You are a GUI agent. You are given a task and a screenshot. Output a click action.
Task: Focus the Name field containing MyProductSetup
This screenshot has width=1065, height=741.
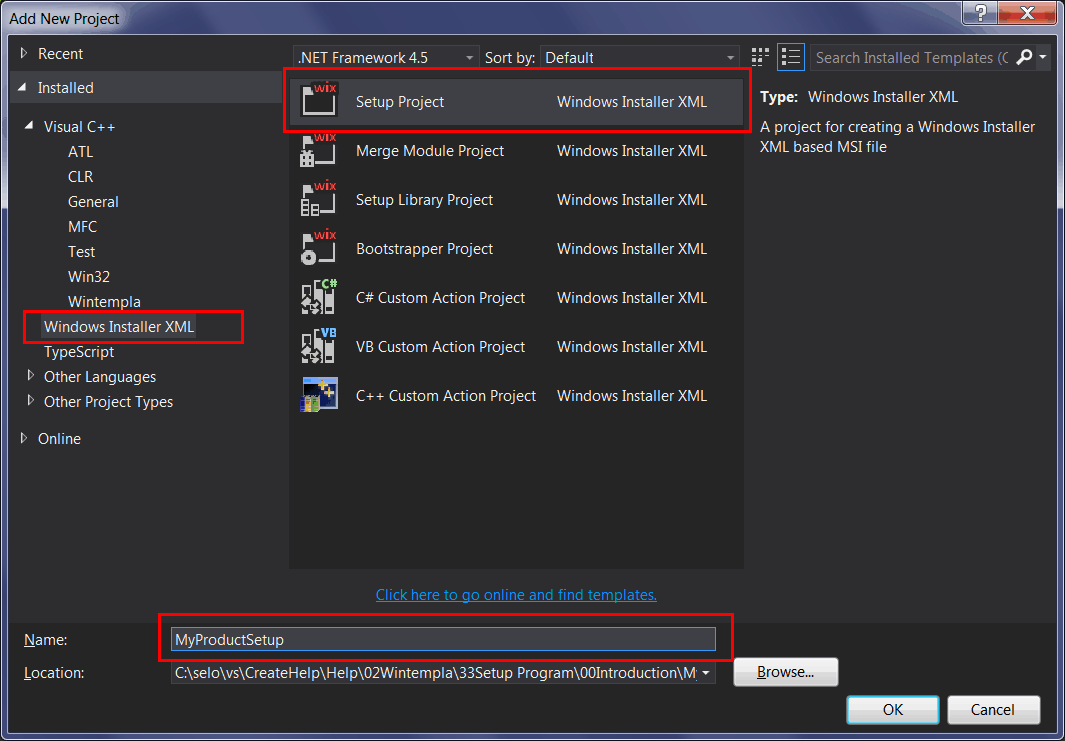coord(443,639)
